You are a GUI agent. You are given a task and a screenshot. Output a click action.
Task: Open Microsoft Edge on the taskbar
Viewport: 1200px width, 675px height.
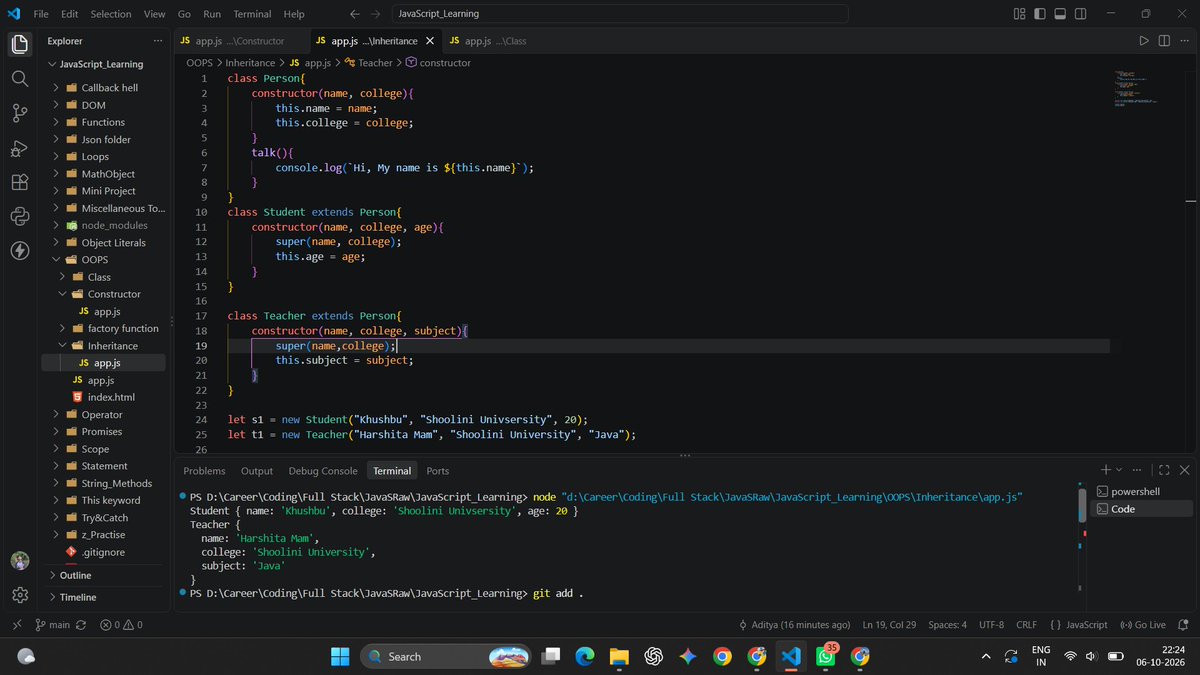click(x=585, y=656)
